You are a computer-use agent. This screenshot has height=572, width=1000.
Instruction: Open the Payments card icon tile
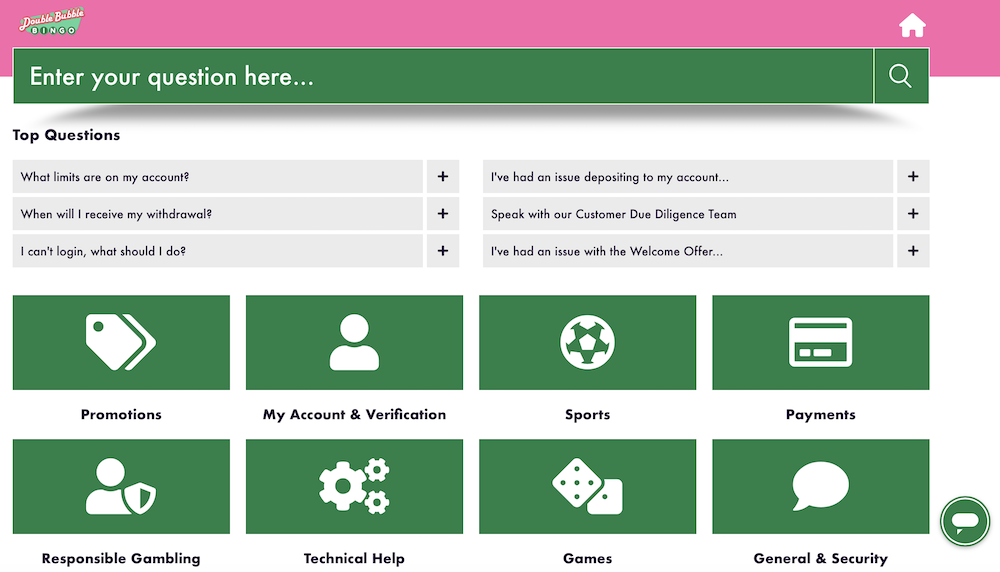click(x=821, y=342)
